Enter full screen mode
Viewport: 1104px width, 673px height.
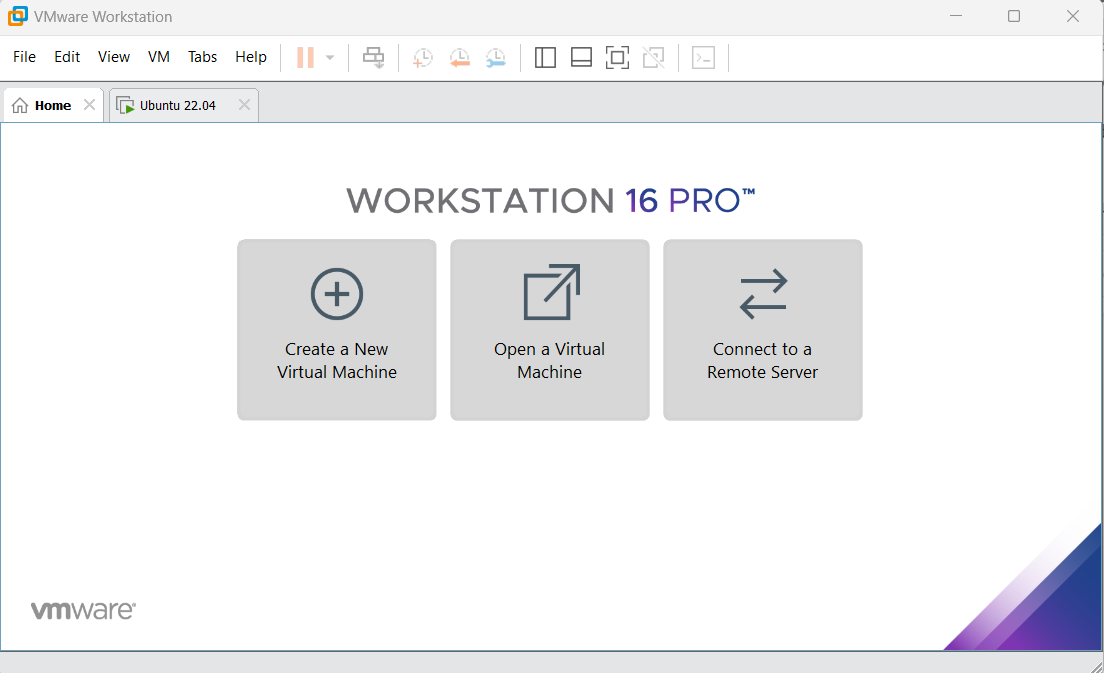pyautogui.click(x=617, y=58)
